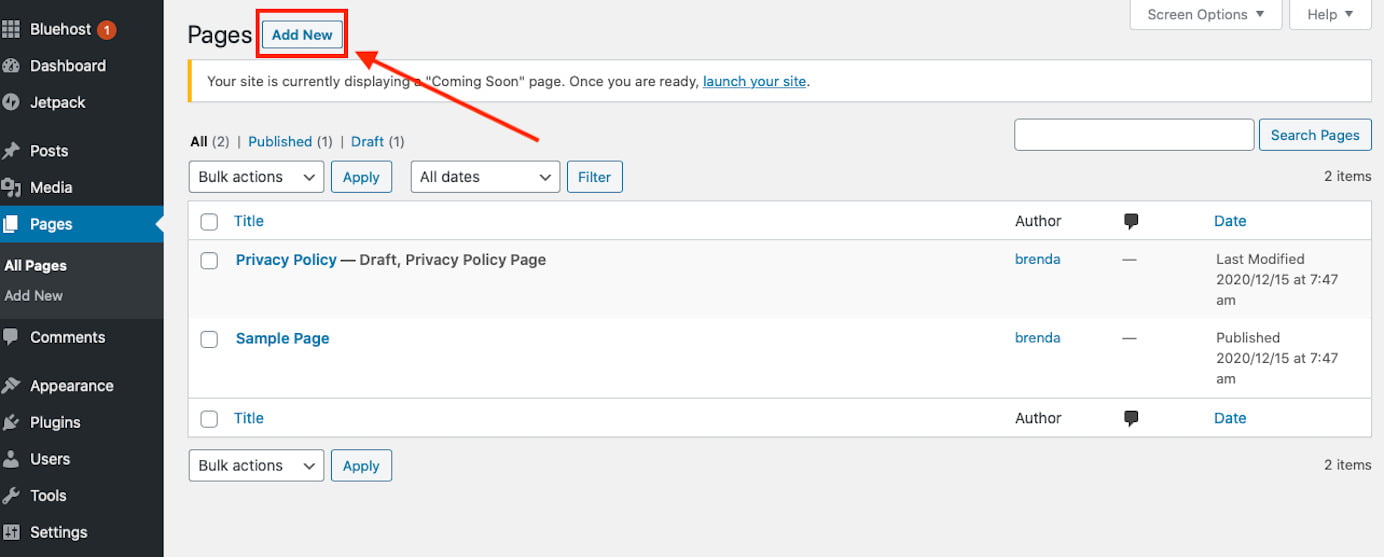This screenshot has width=1384, height=557.
Task: Show only Draft pages filter
Action: 367,142
